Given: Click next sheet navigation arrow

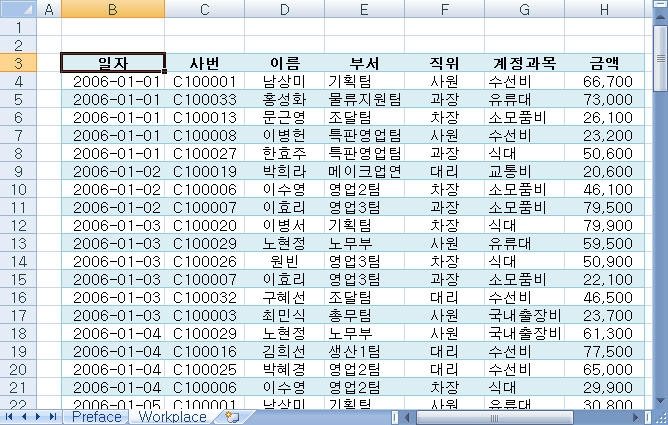Looking at the screenshot, I should (x=38, y=417).
